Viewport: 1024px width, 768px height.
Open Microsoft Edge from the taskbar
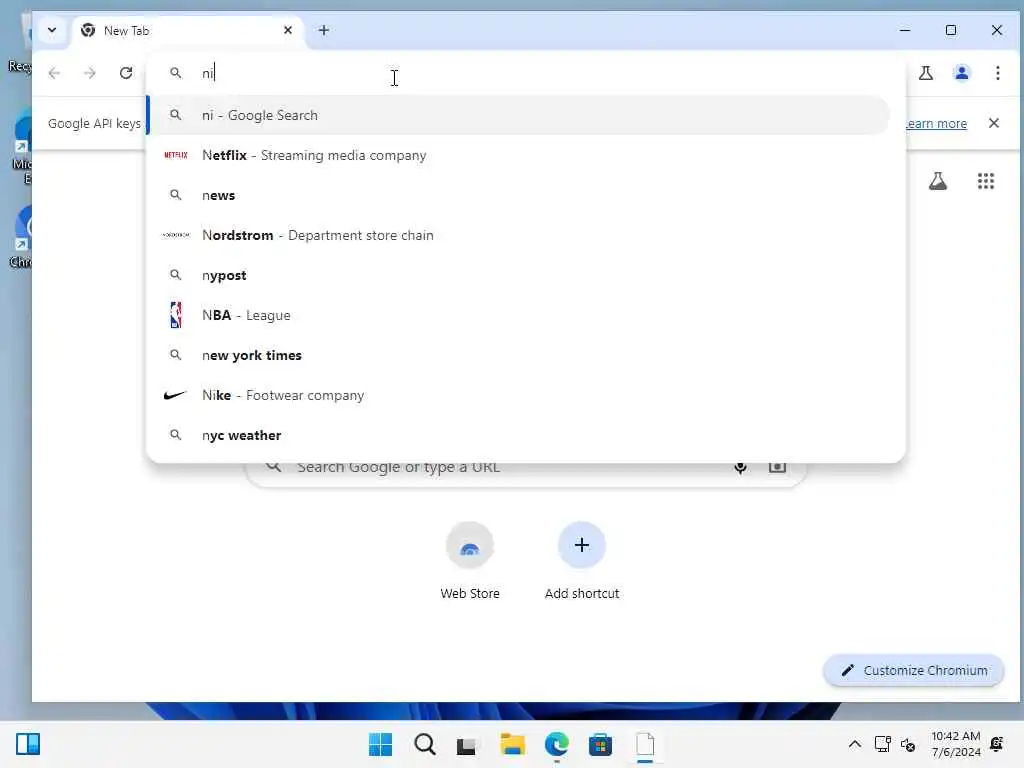click(x=556, y=744)
